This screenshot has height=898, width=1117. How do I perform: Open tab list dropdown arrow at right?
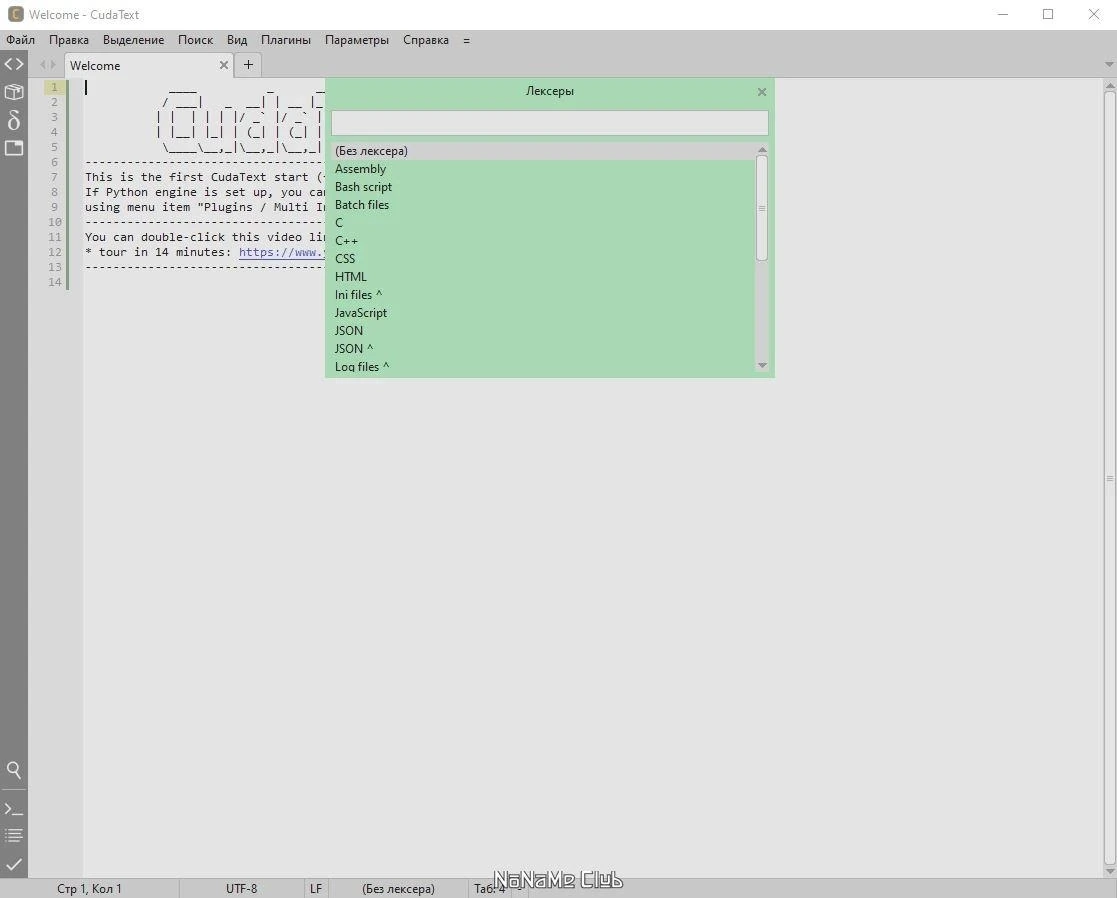tap(1108, 65)
